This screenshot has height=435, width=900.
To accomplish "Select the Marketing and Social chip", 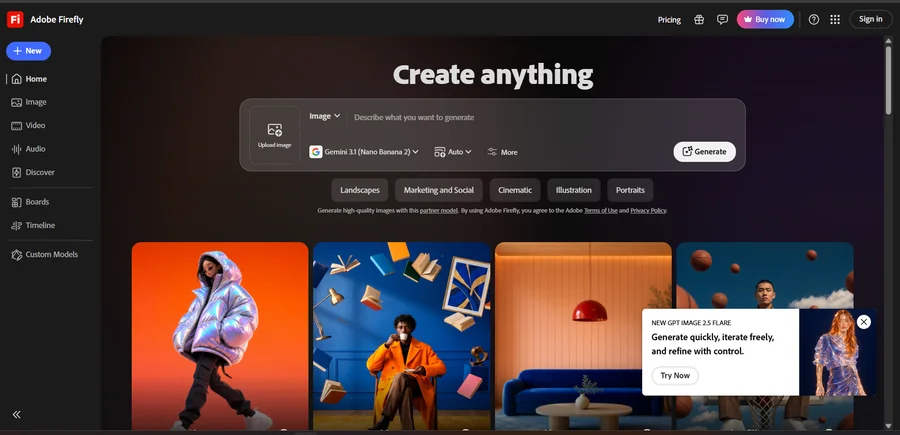I will [x=439, y=190].
